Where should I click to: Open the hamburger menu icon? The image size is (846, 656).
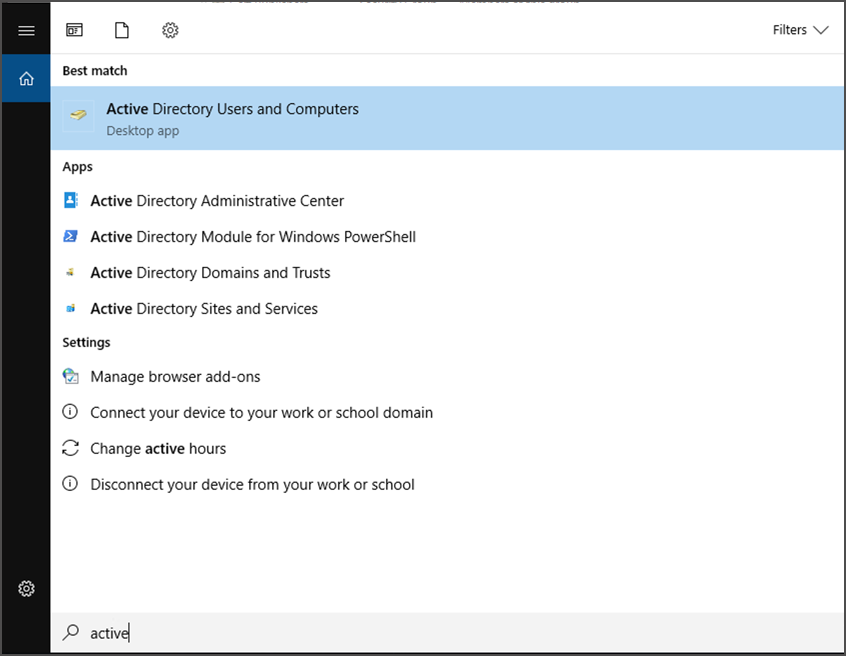tap(26, 30)
